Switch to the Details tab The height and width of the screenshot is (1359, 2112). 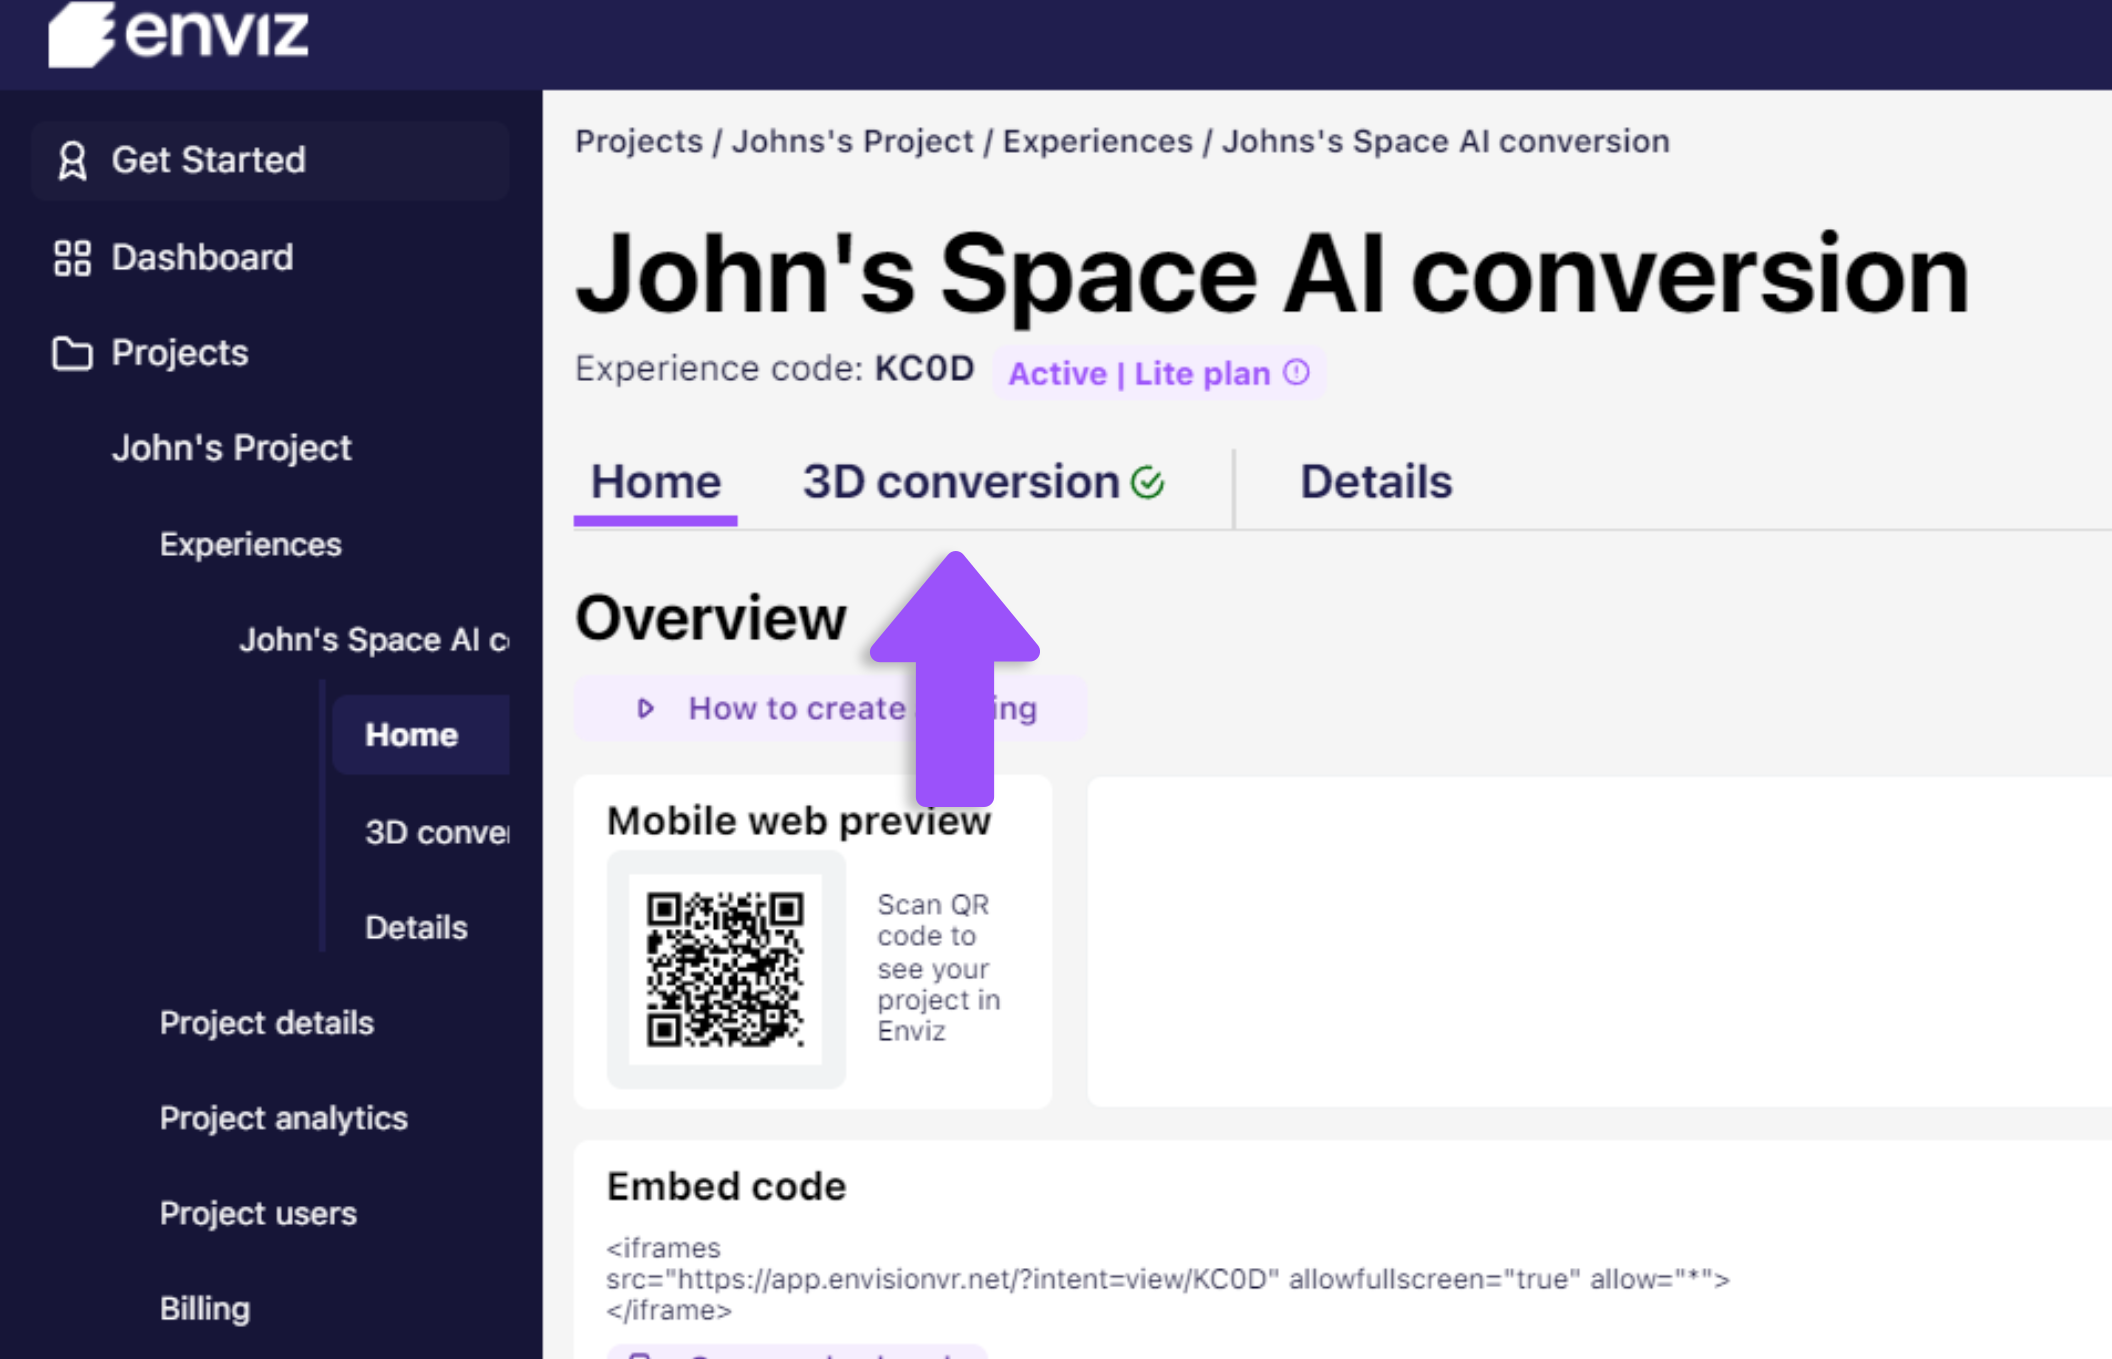point(1376,483)
